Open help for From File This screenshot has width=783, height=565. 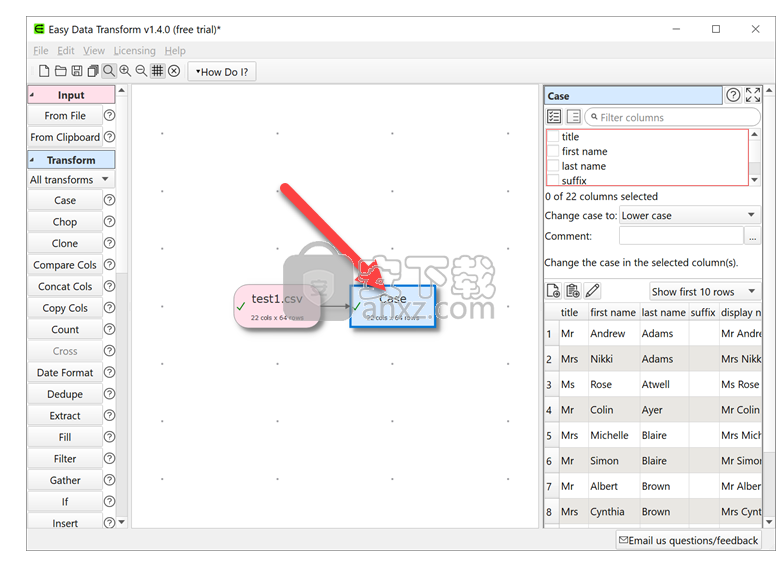click(x=109, y=115)
